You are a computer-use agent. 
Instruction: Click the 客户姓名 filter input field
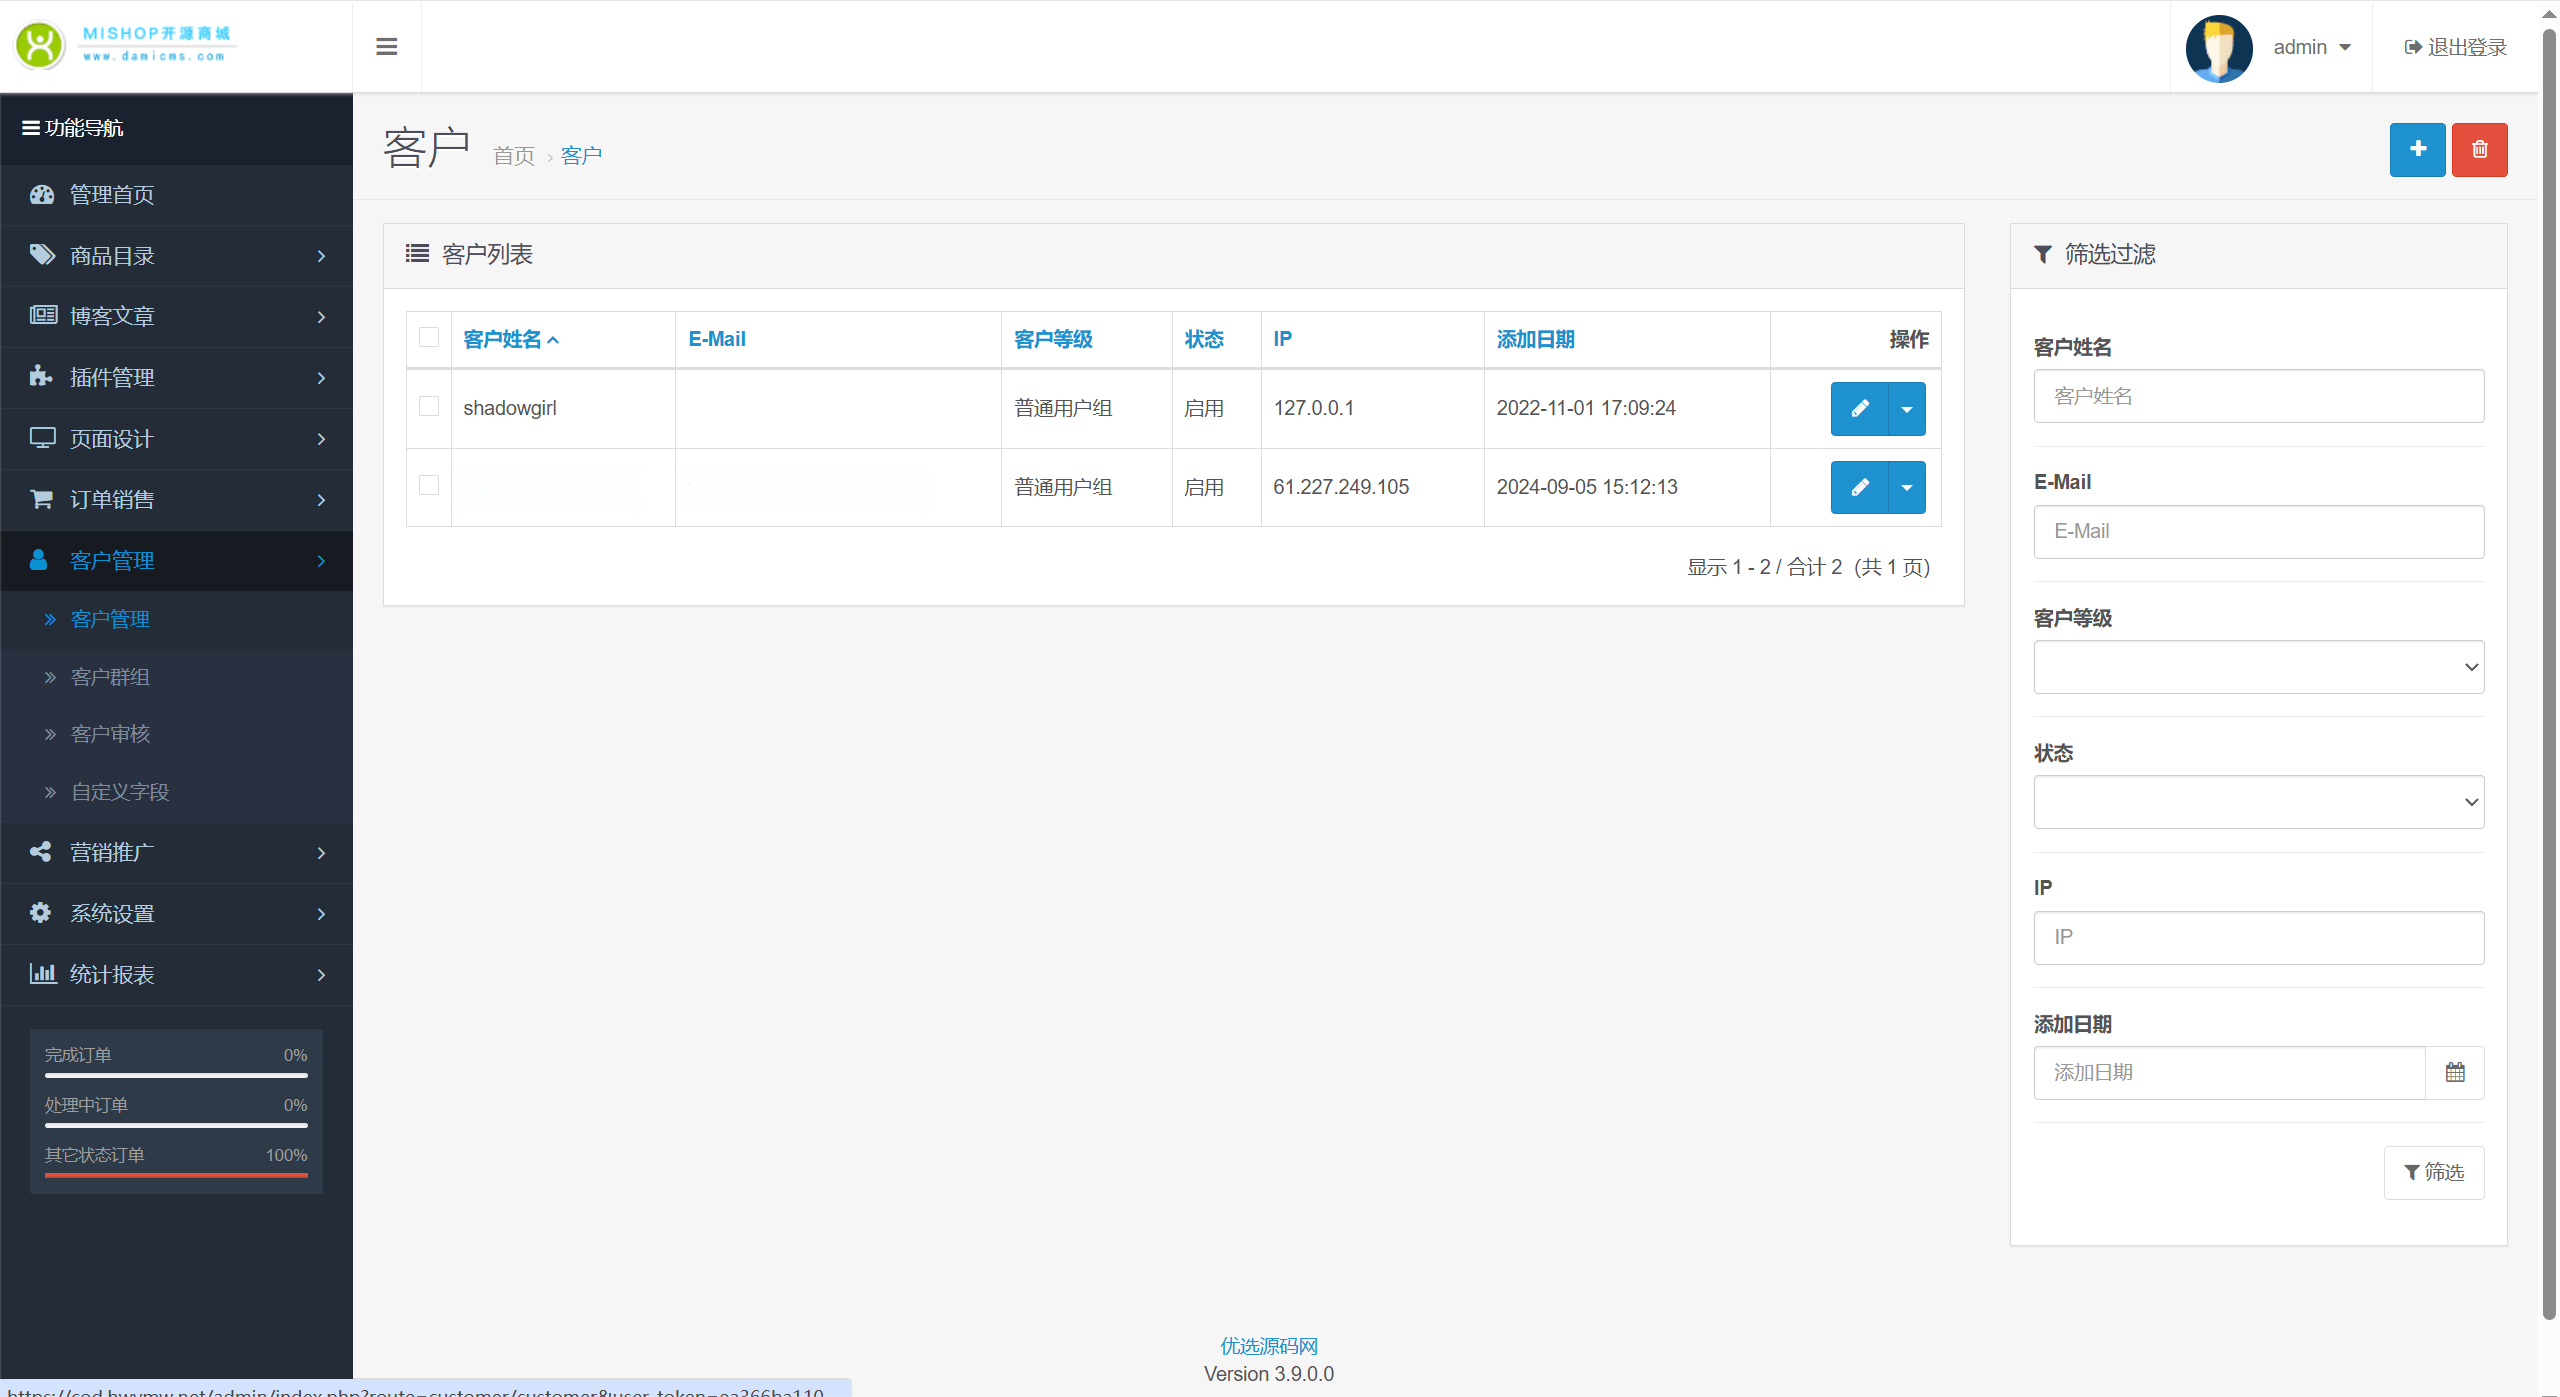[2258, 397]
